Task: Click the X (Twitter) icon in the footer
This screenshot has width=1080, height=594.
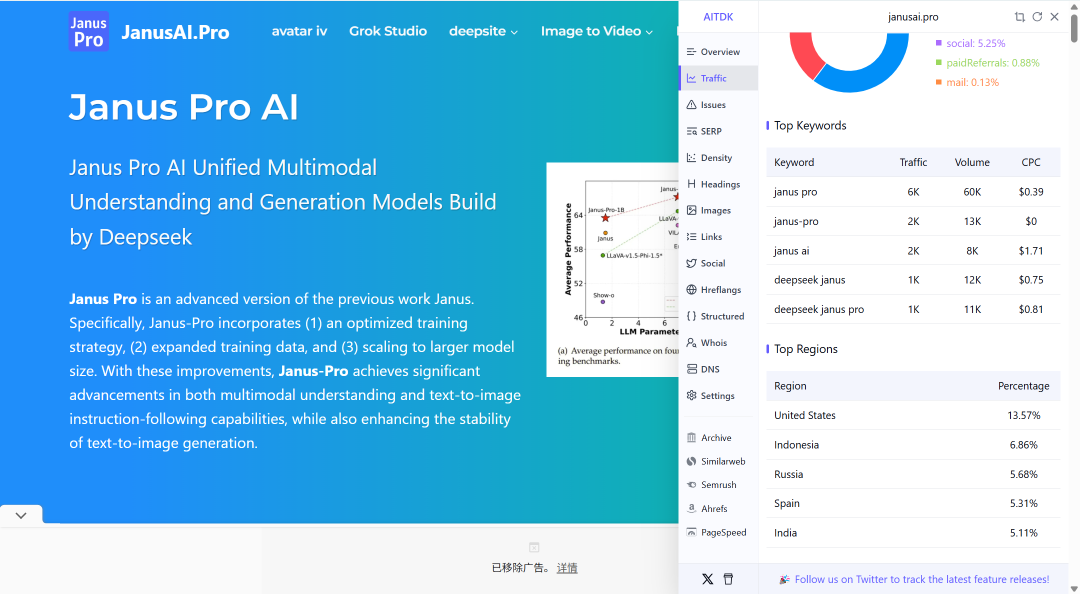Action: click(707, 579)
